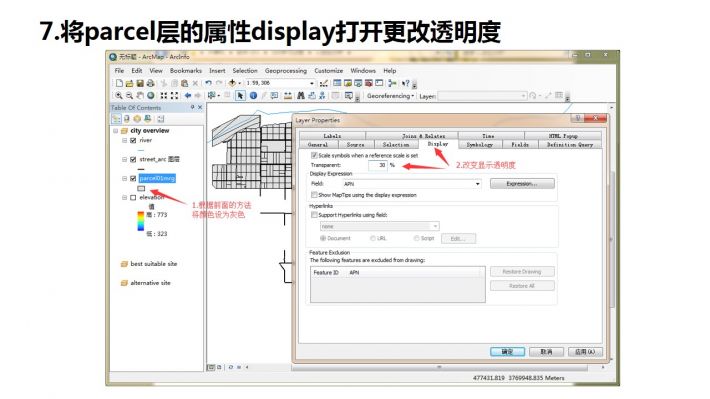Click the Expression... button
Viewport: 710px width, 399px height.
pyautogui.click(x=522, y=183)
